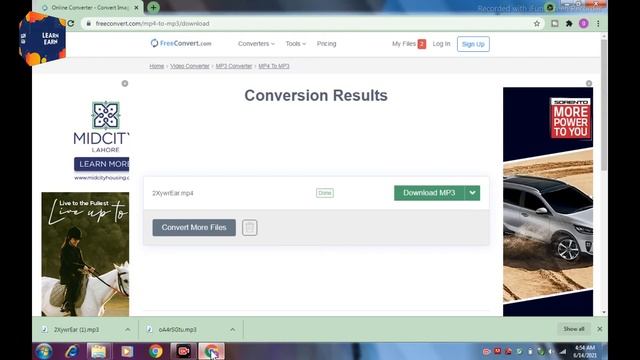Reload the page with the refresh icon
Screen dimensions: 640x360
point(71,24)
